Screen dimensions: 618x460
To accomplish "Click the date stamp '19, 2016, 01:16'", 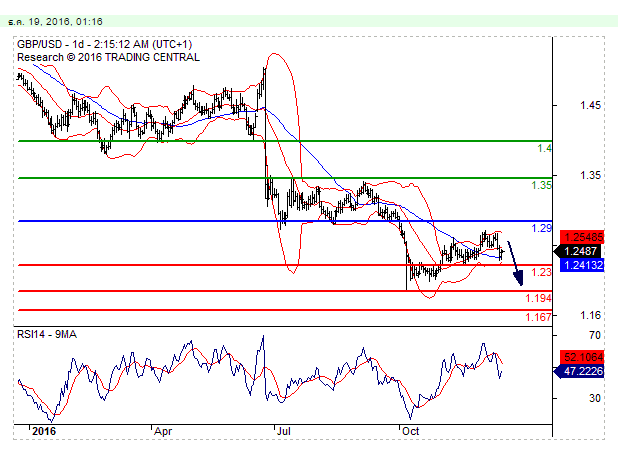I will 65,22.
